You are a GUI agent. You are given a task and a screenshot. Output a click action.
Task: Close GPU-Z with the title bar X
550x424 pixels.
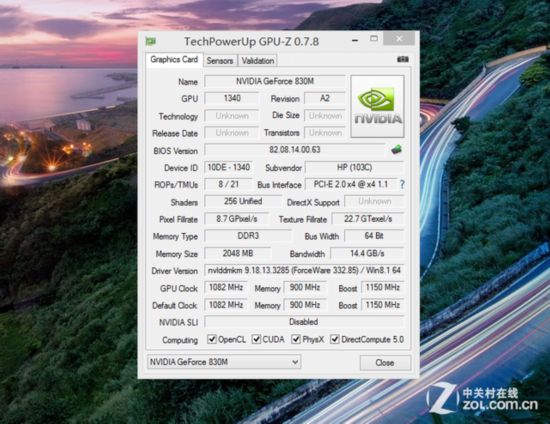399,39
